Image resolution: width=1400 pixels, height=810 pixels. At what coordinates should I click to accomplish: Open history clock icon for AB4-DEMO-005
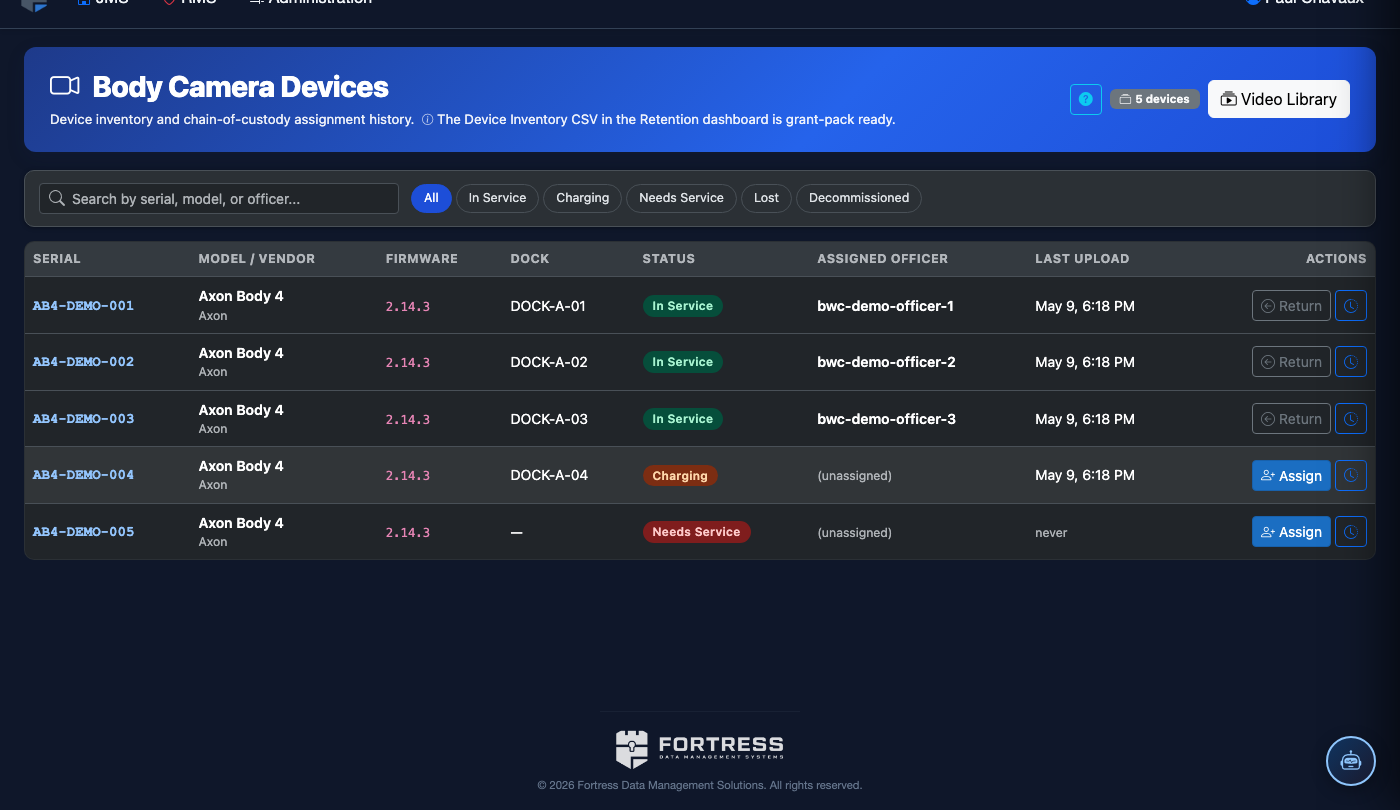[x=1351, y=532]
